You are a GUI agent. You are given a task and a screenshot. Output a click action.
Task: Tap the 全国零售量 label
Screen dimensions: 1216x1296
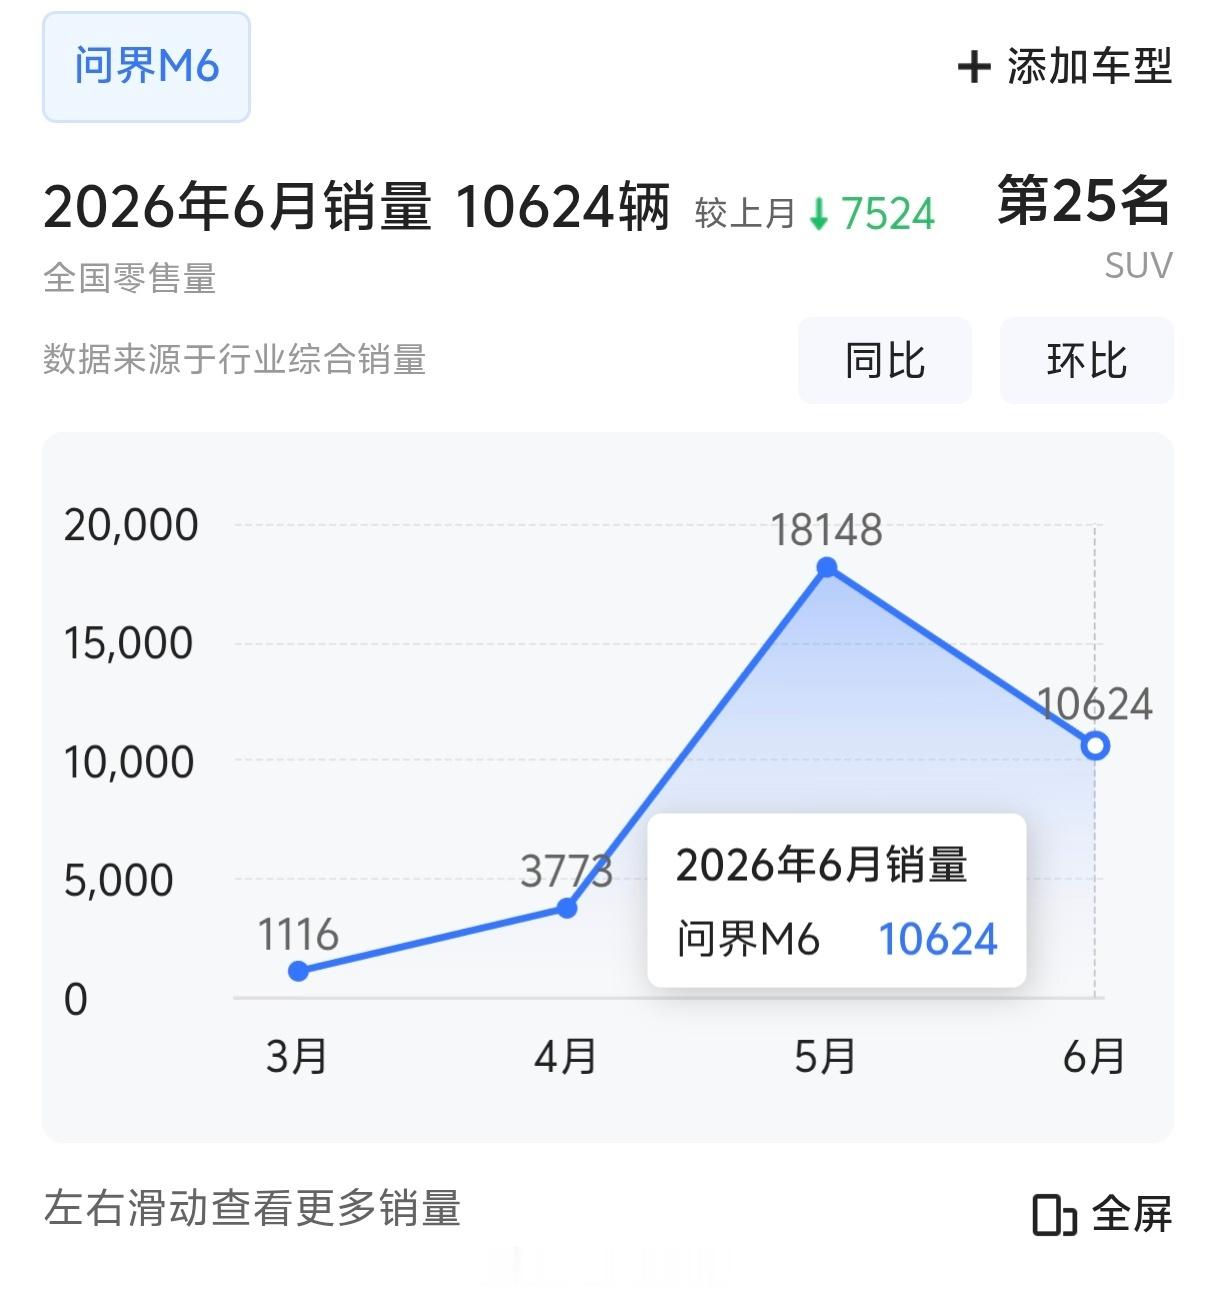tap(130, 278)
